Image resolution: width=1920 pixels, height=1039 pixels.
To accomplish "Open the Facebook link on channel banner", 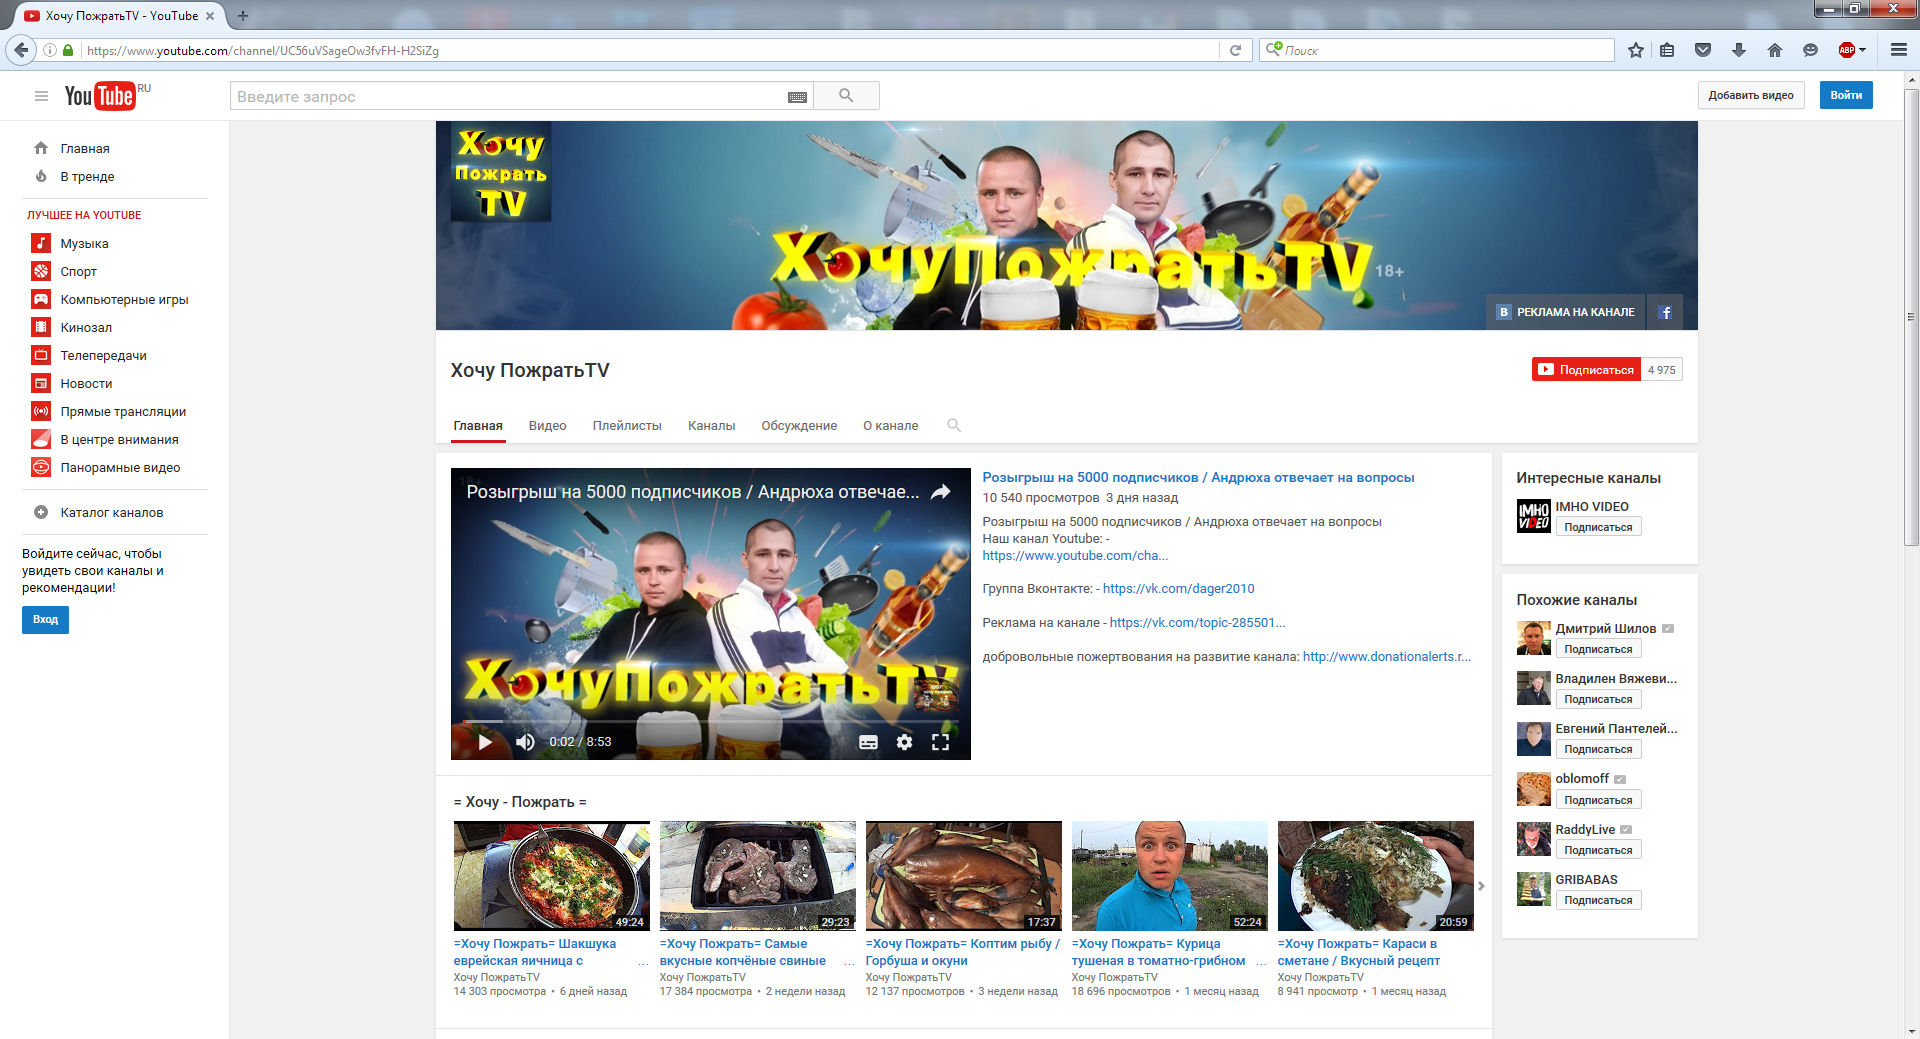I will (x=1665, y=312).
